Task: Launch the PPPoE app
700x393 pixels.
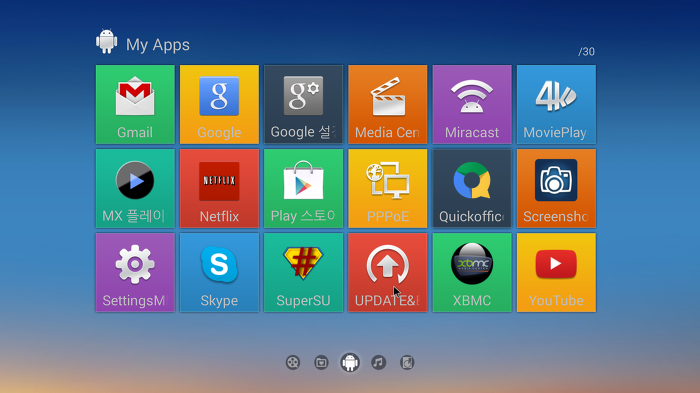Action: point(388,188)
